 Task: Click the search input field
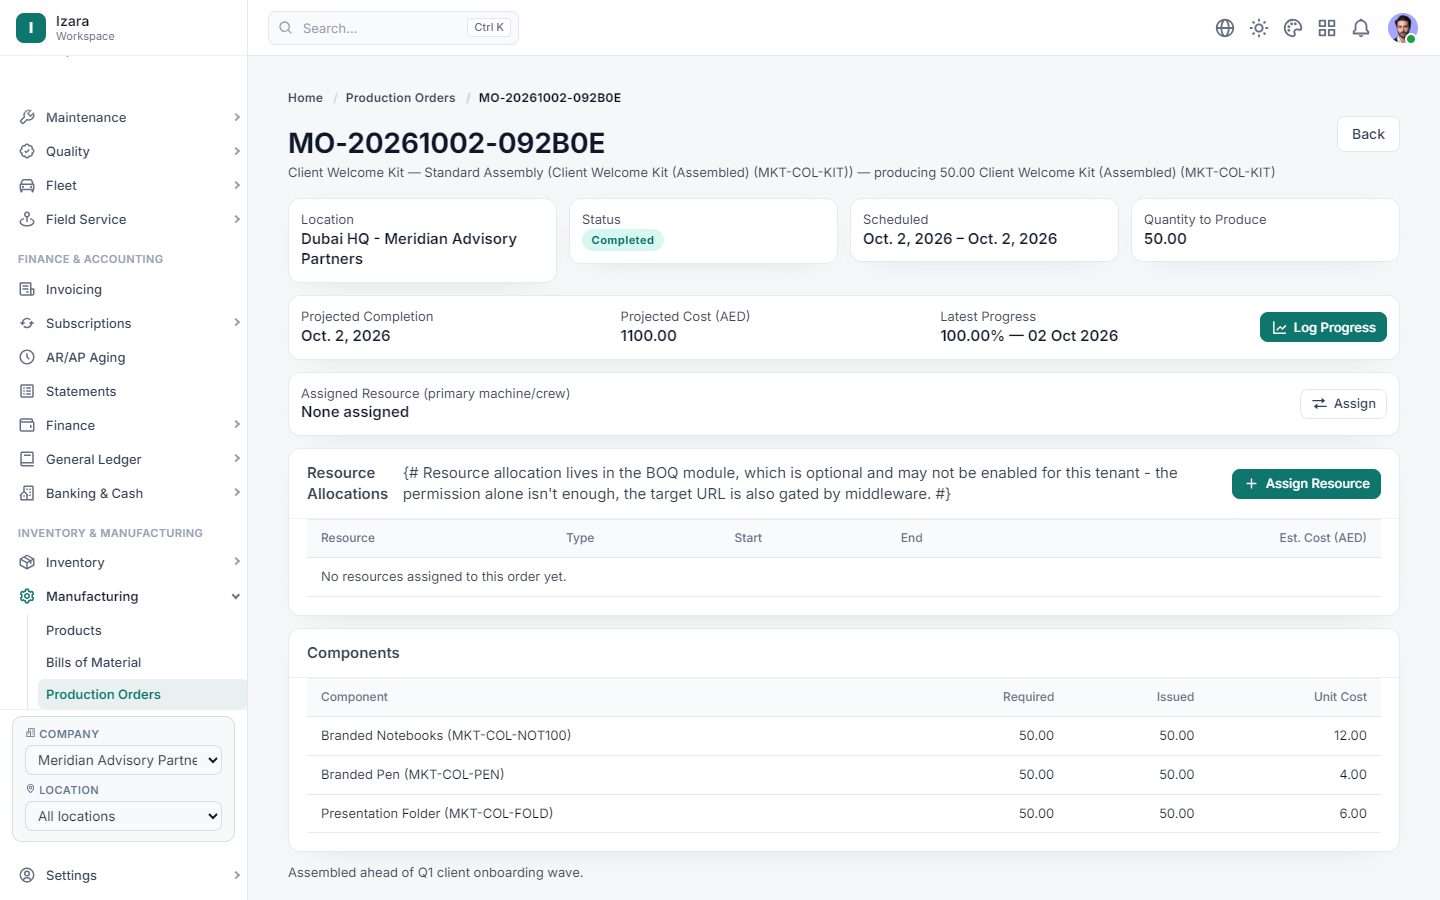(x=393, y=28)
